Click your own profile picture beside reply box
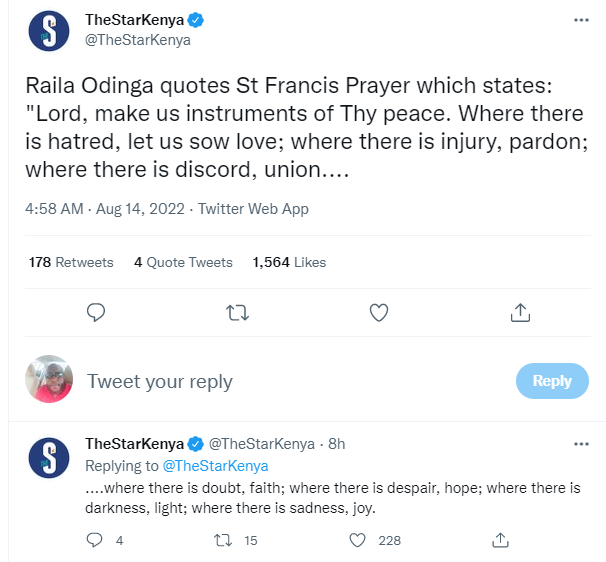 49,380
